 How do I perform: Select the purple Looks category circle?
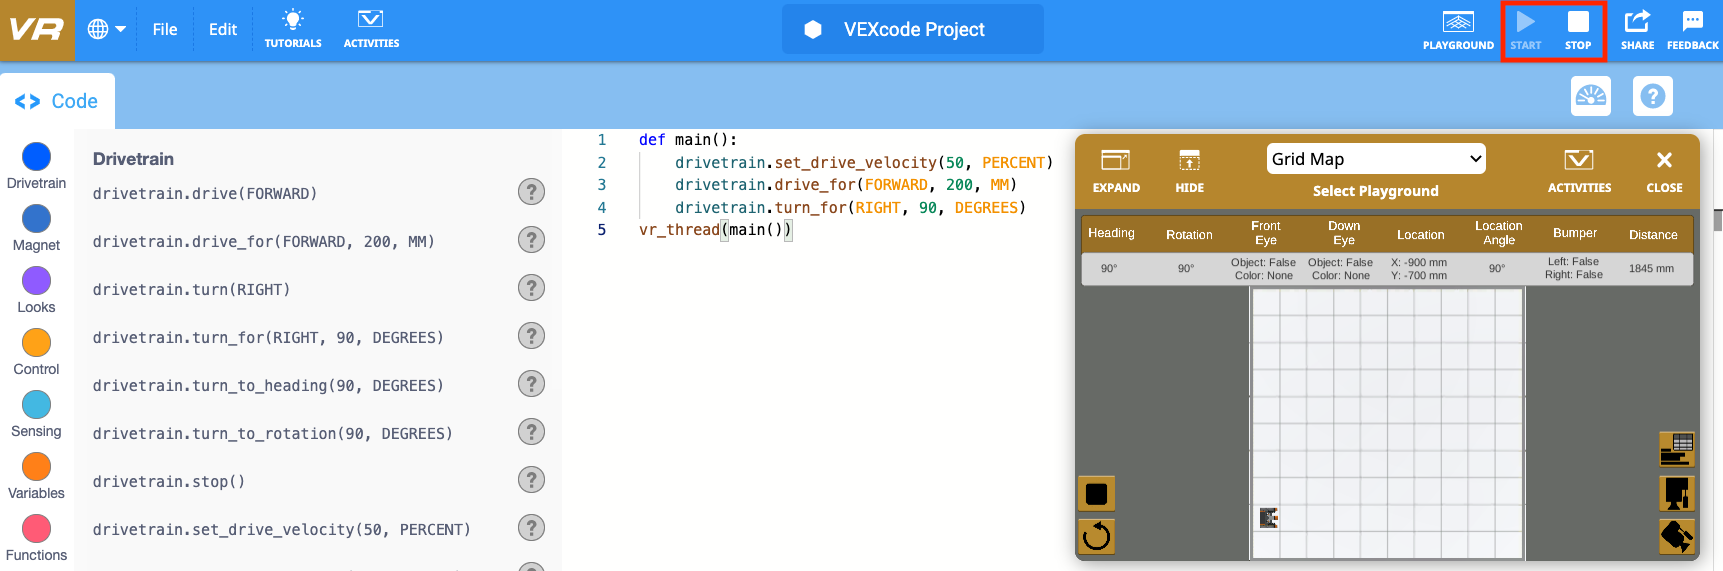pyautogui.click(x=36, y=281)
